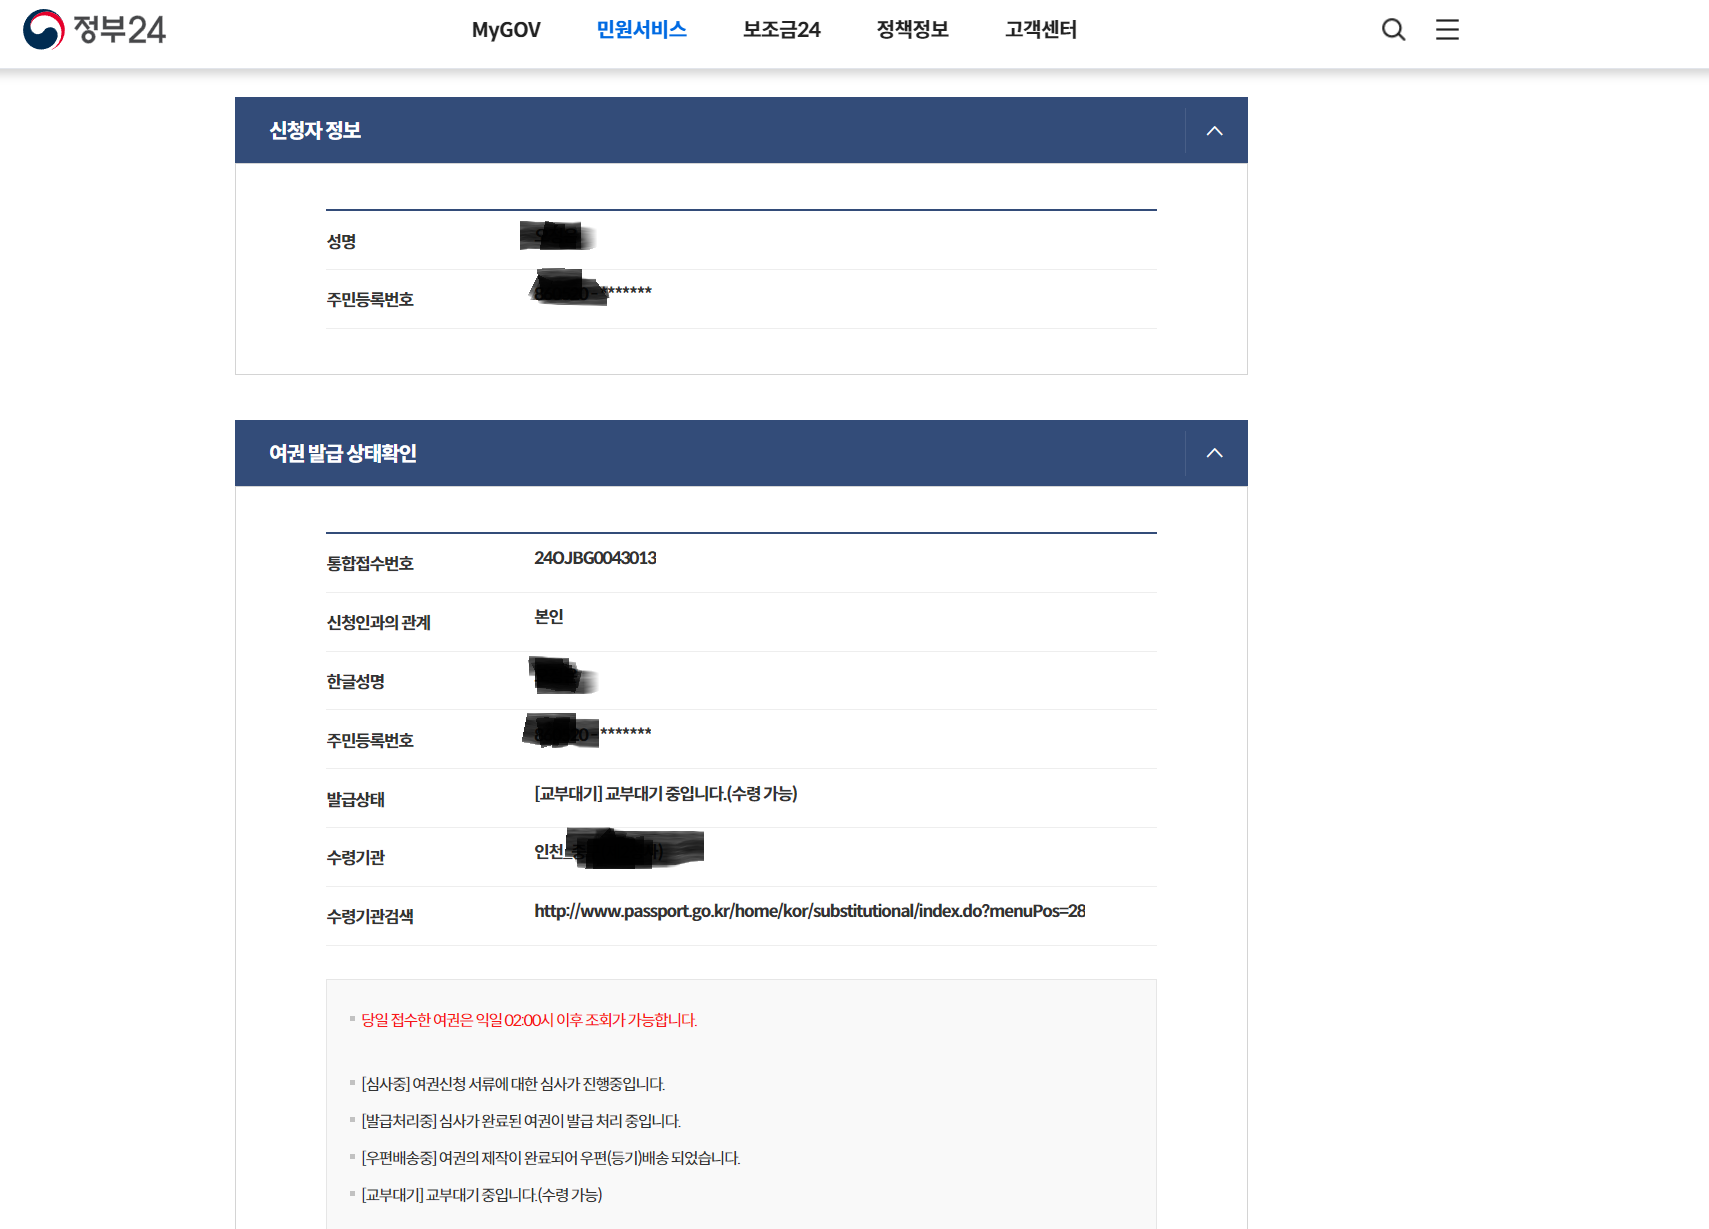
Task: Click the 정부24 home logo text
Action: (x=120, y=29)
